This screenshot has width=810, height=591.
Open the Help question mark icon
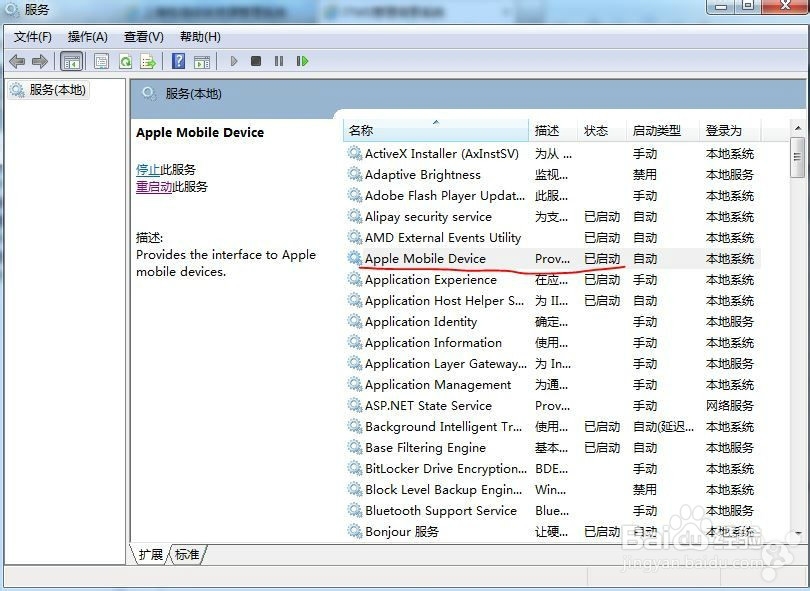click(x=178, y=61)
